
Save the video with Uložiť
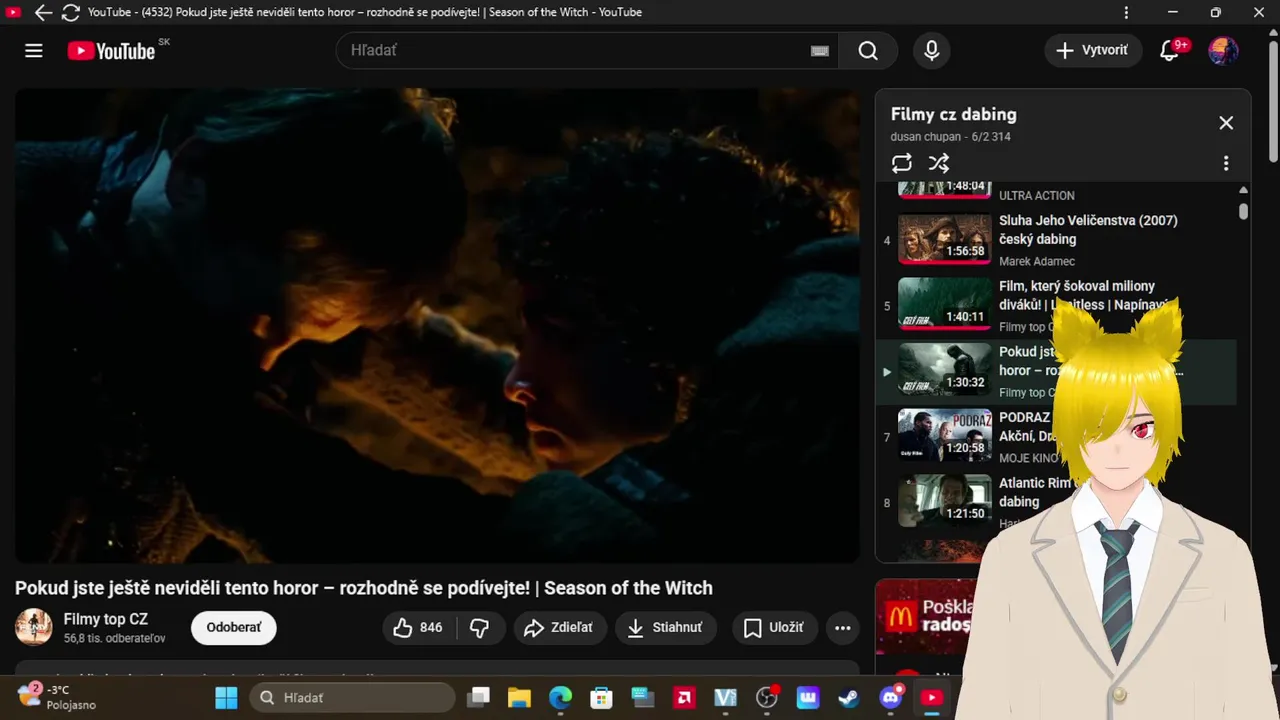click(775, 628)
